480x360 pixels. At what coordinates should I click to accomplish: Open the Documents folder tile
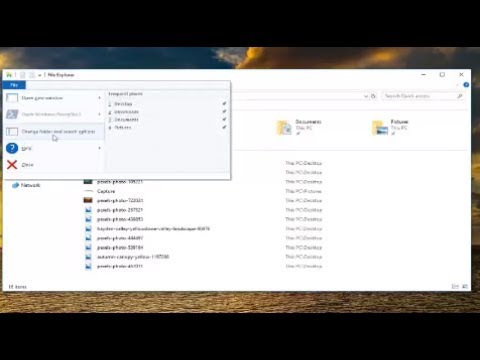(x=299, y=128)
